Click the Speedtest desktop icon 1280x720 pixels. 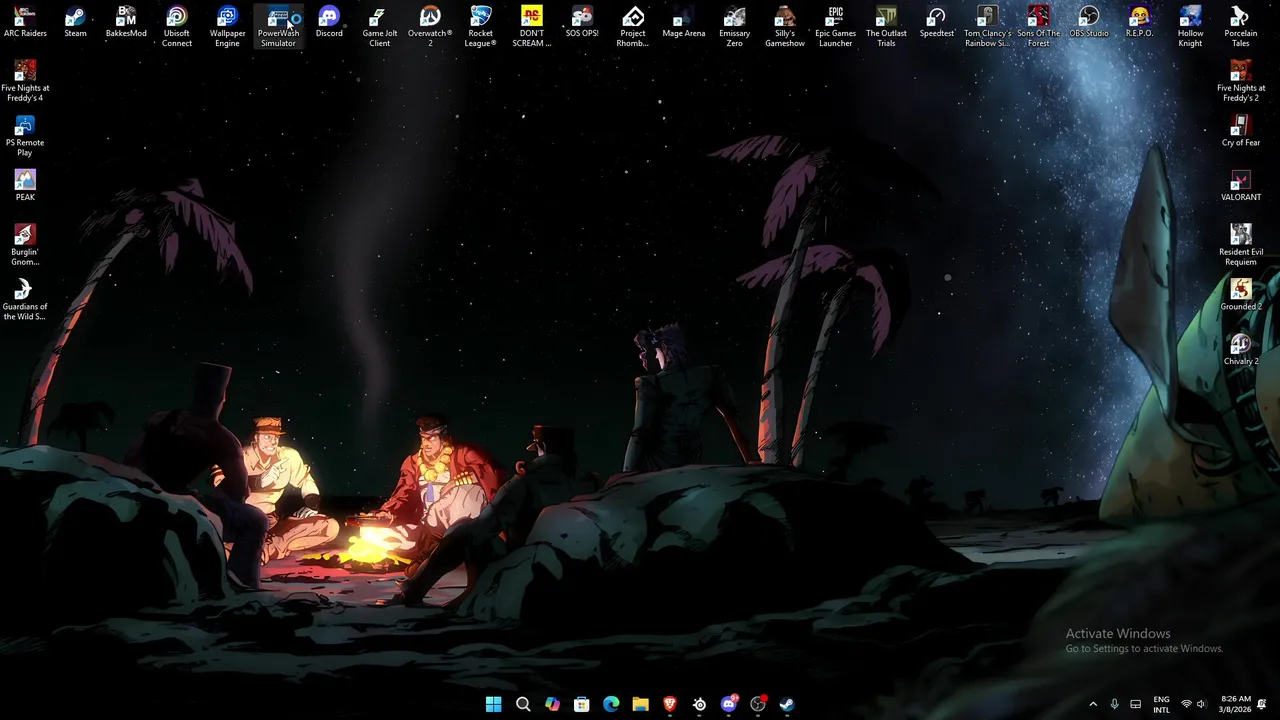click(x=937, y=22)
